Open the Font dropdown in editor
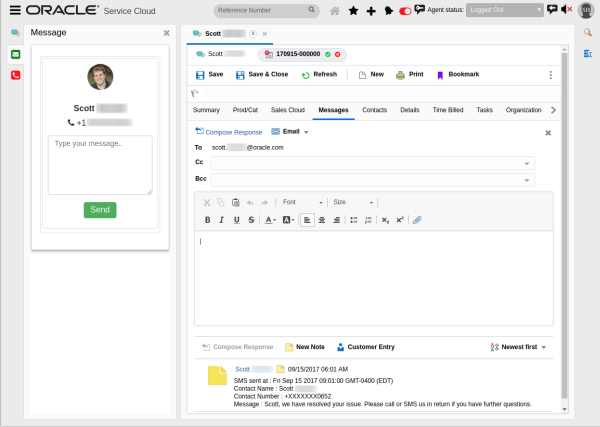Screen dimensions: 600x427 [302, 202]
